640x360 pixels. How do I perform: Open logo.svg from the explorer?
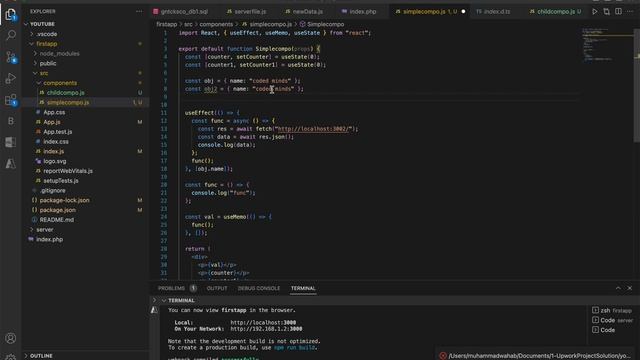55,161
